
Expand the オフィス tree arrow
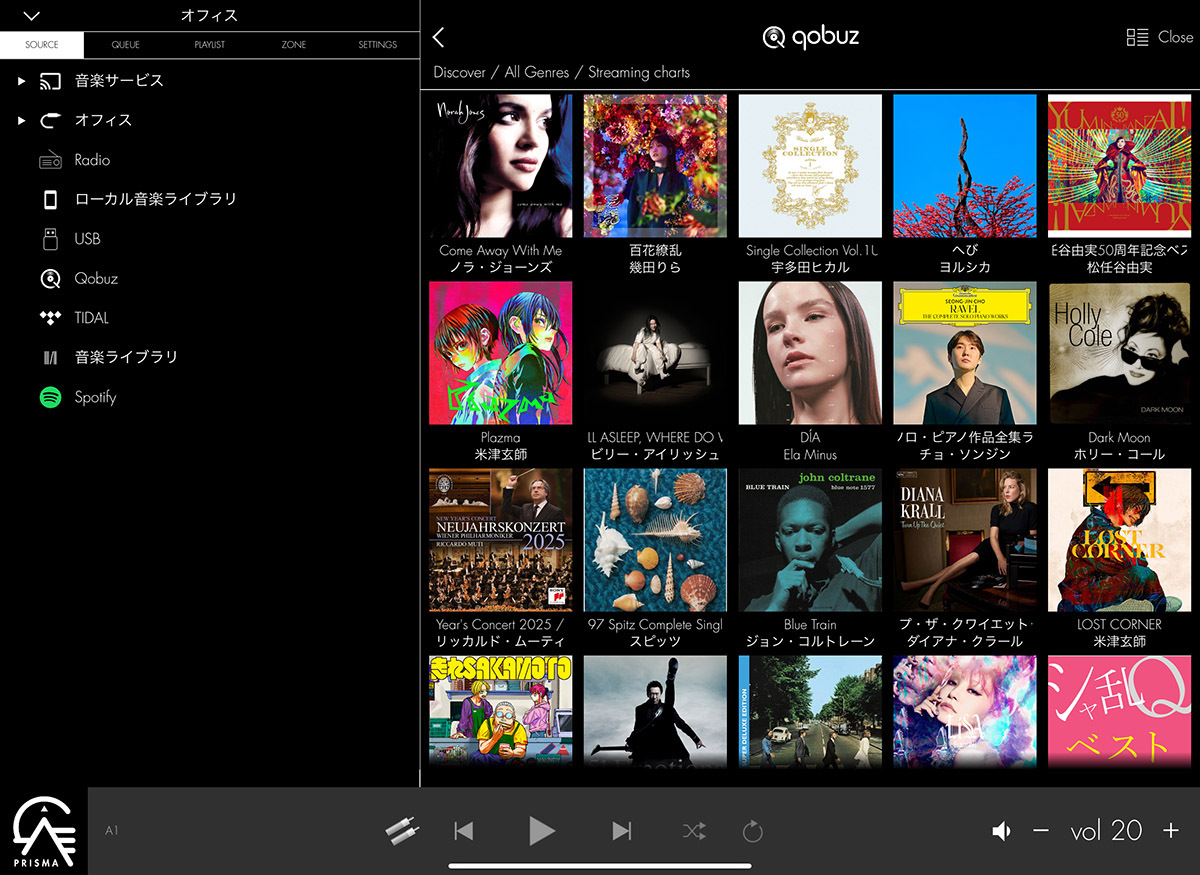click(22, 120)
